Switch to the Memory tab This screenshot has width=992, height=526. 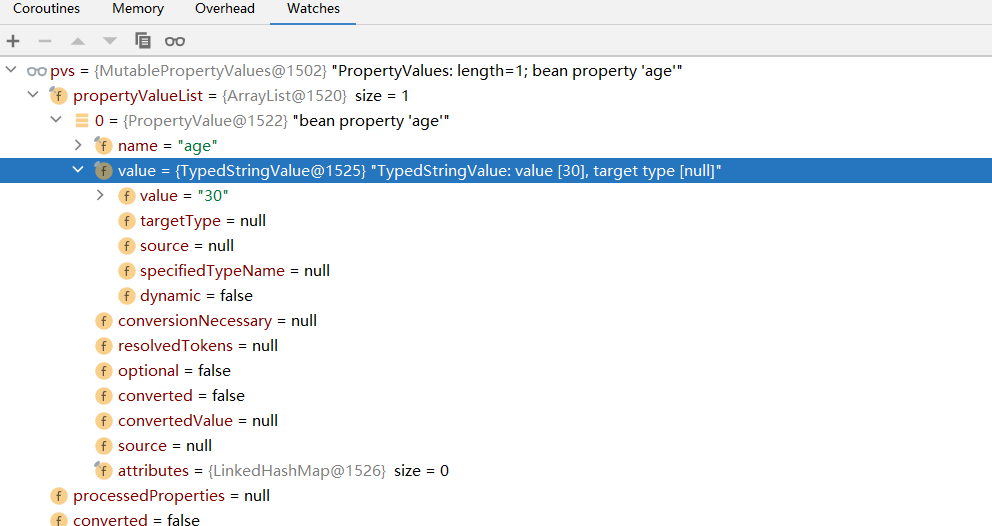[138, 9]
